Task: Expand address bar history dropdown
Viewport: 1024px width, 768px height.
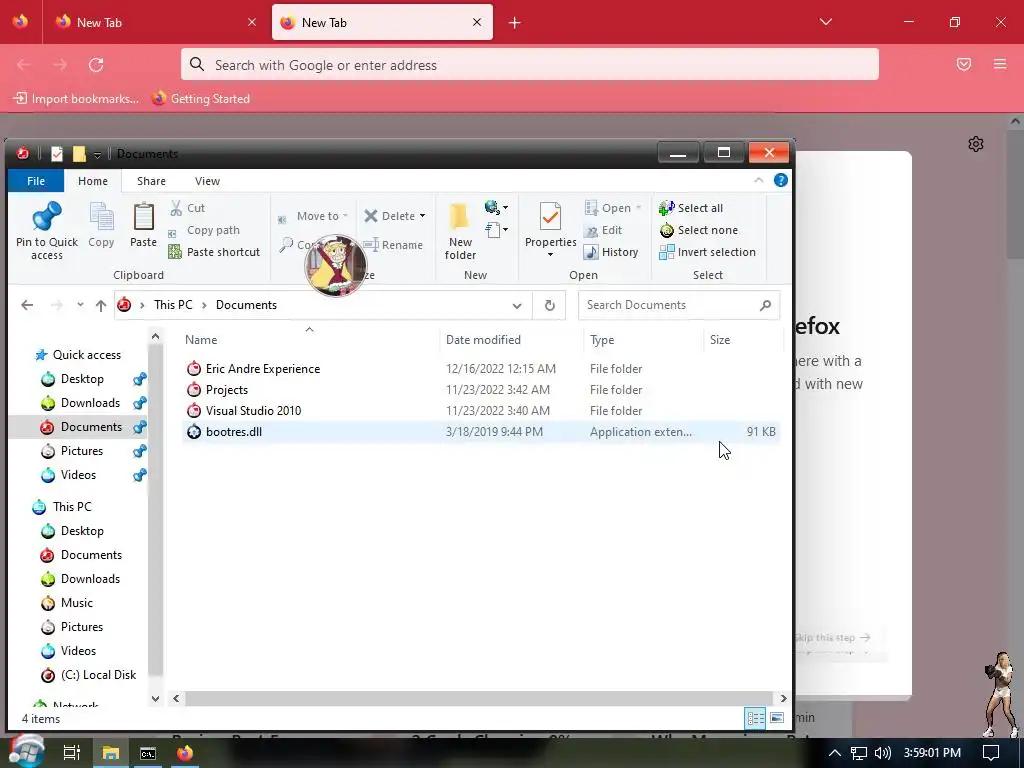Action: [x=517, y=306]
